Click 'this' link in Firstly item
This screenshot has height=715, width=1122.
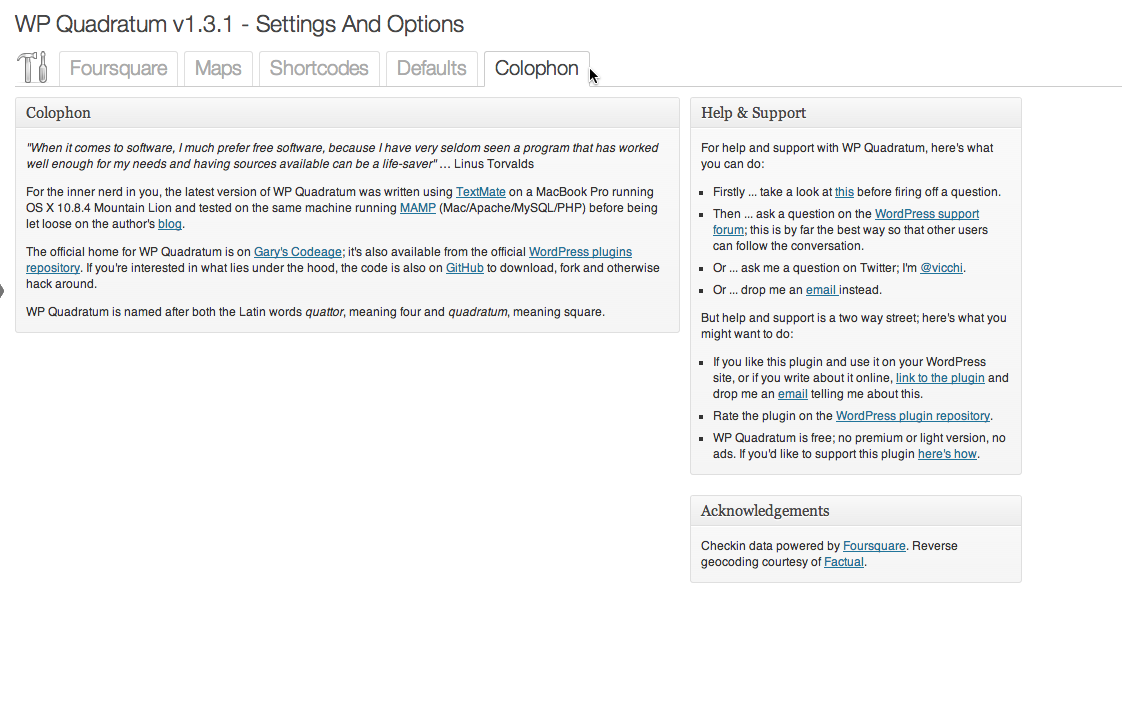click(x=844, y=192)
